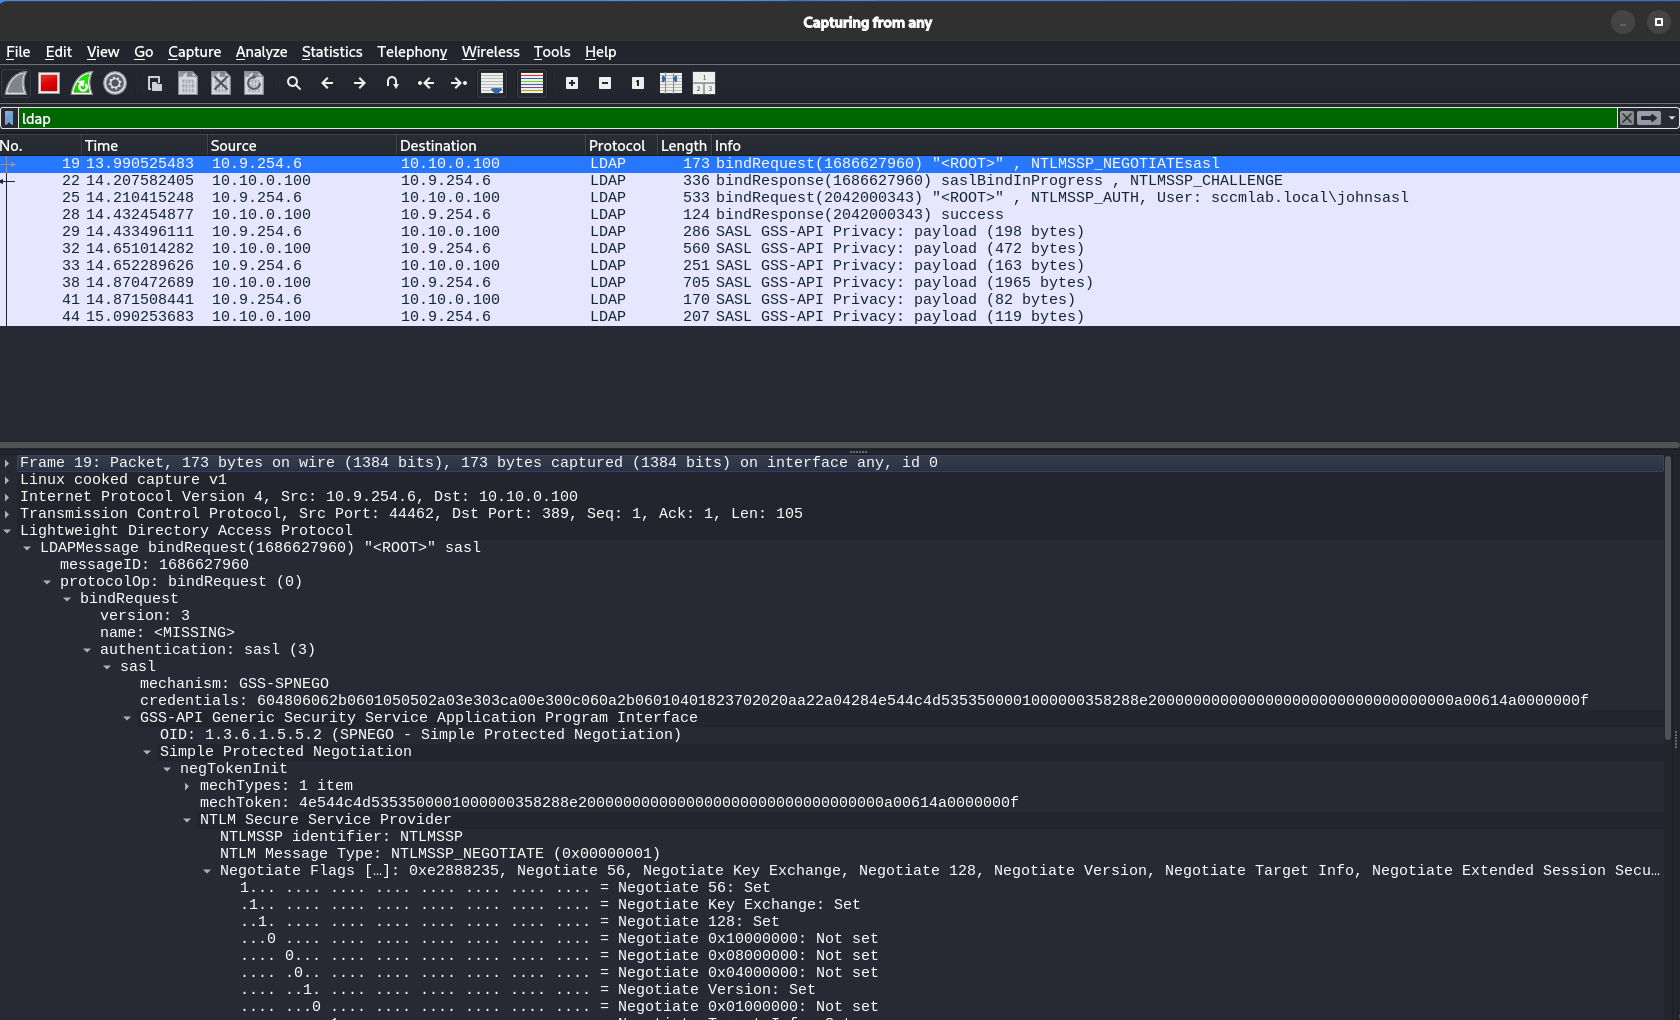Click the Go to specified packet icon

pos(392,83)
